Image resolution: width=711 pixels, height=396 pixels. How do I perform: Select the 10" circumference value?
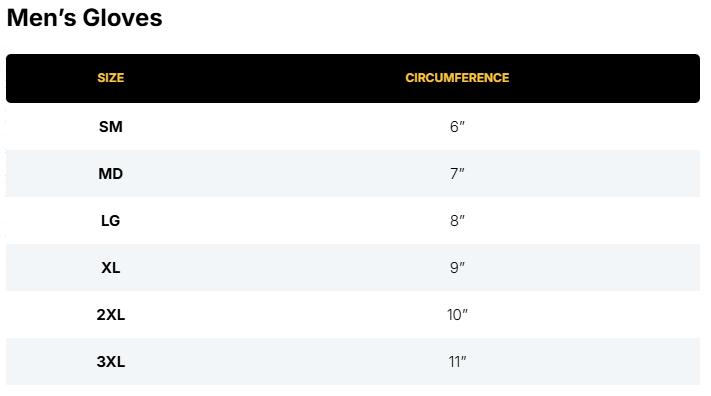tap(457, 315)
